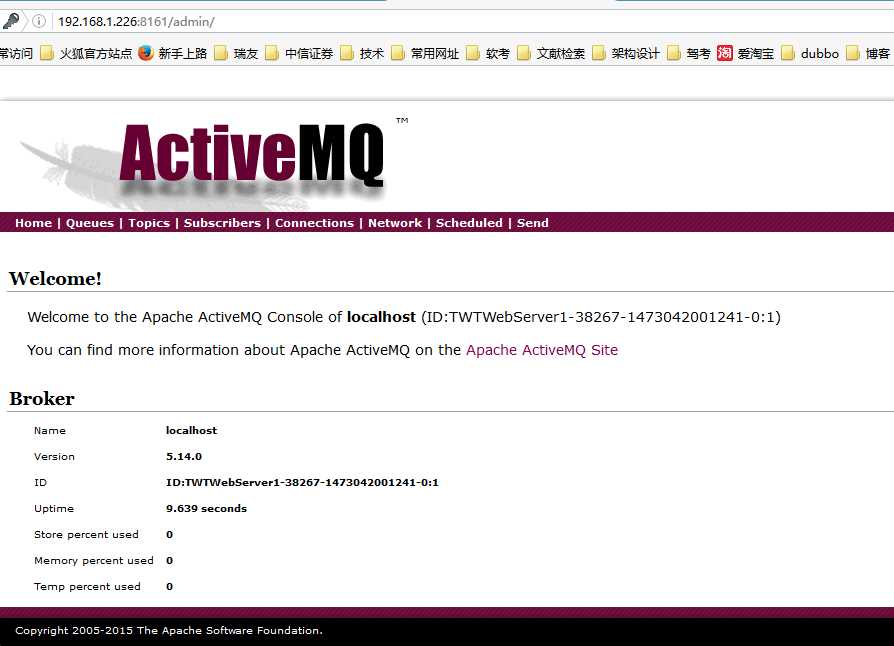The width and height of the screenshot is (894, 646).
Task: Open the Topics page
Action: pos(149,223)
